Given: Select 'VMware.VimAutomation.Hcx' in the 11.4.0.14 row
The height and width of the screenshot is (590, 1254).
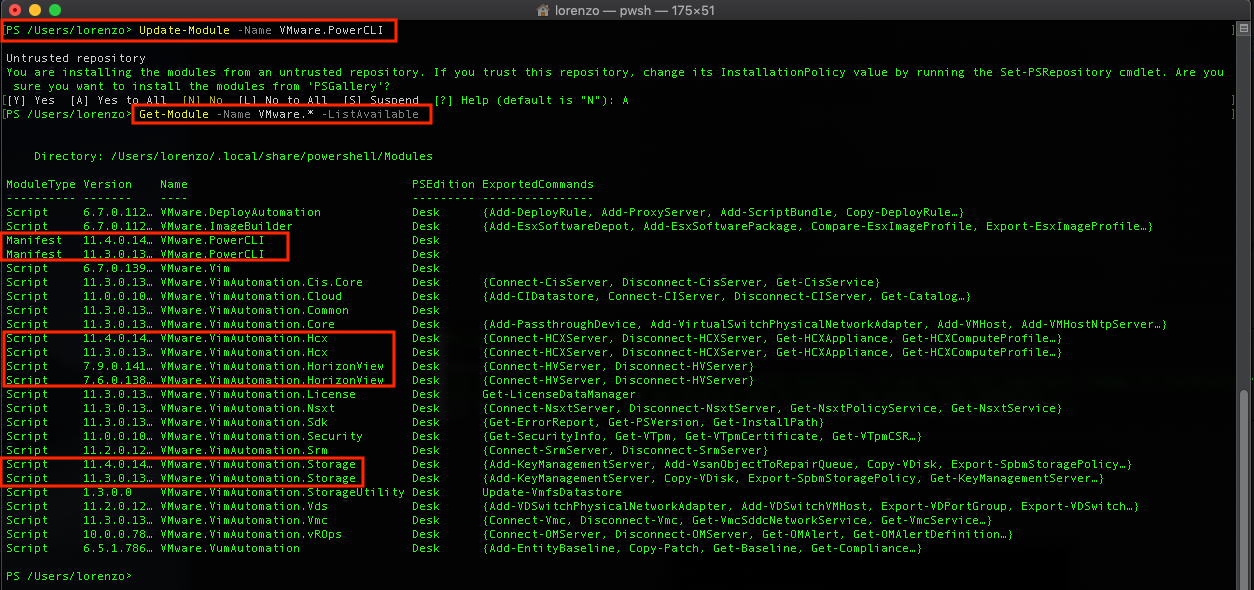Looking at the screenshot, I should coord(244,338).
